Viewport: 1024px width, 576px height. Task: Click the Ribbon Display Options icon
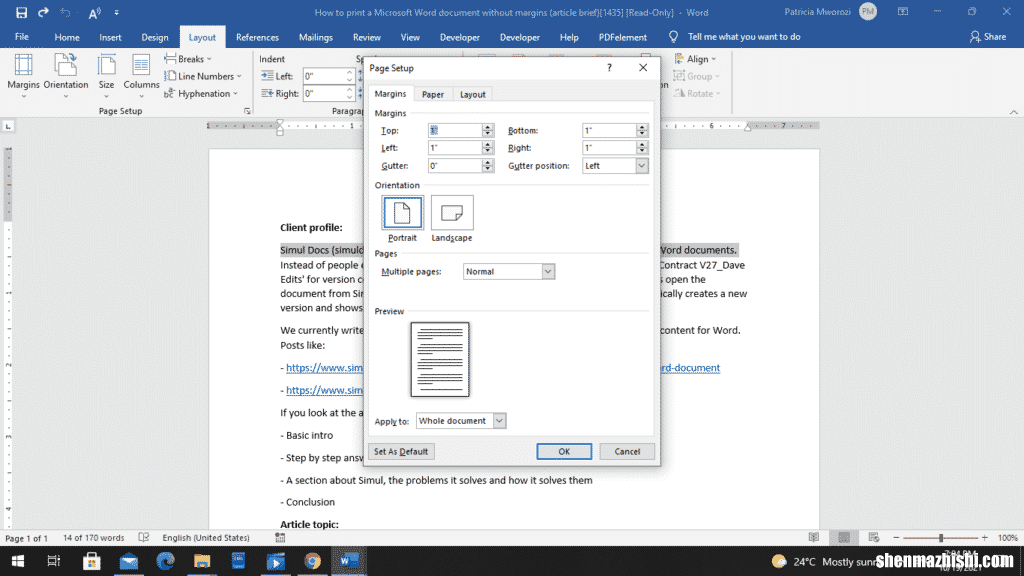point(903,12)
